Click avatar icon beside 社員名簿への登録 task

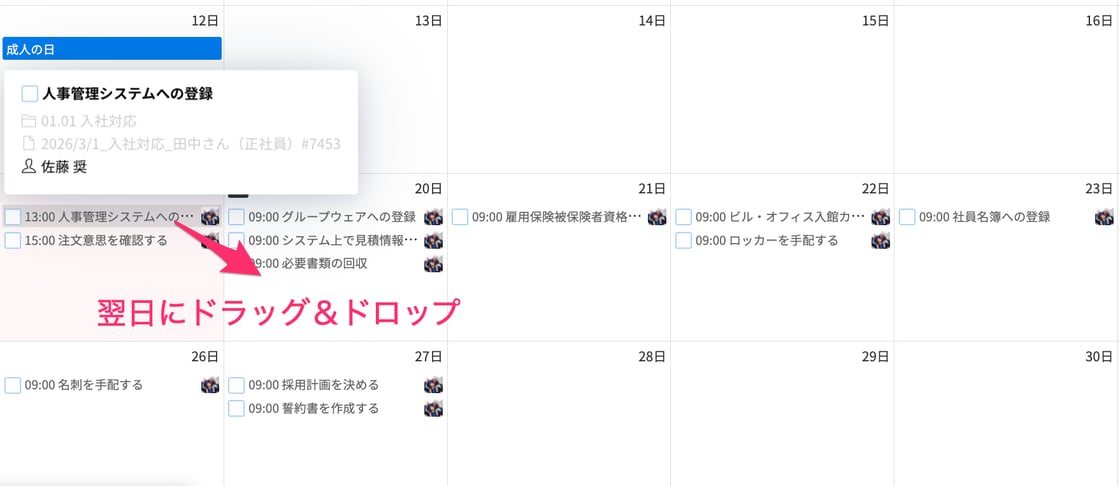(x=1104, y=217)
